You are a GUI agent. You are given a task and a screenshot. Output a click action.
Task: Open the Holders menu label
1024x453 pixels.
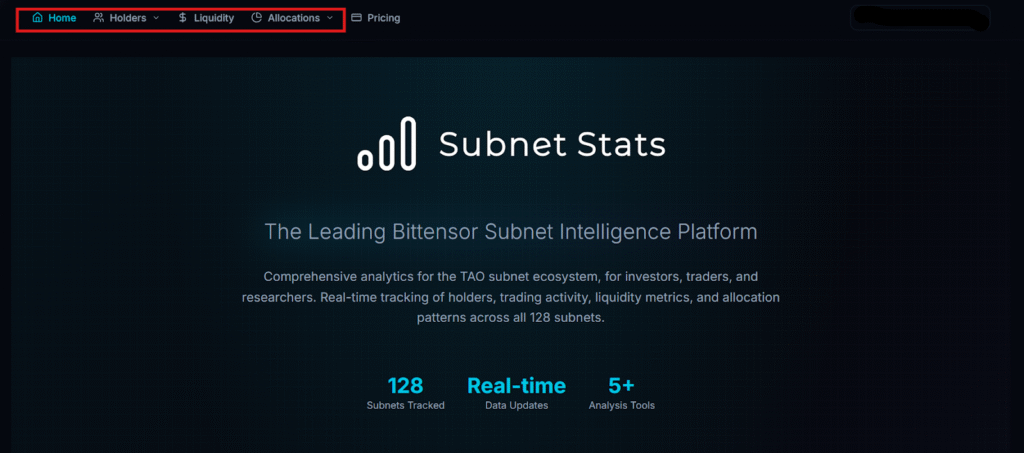128,18
